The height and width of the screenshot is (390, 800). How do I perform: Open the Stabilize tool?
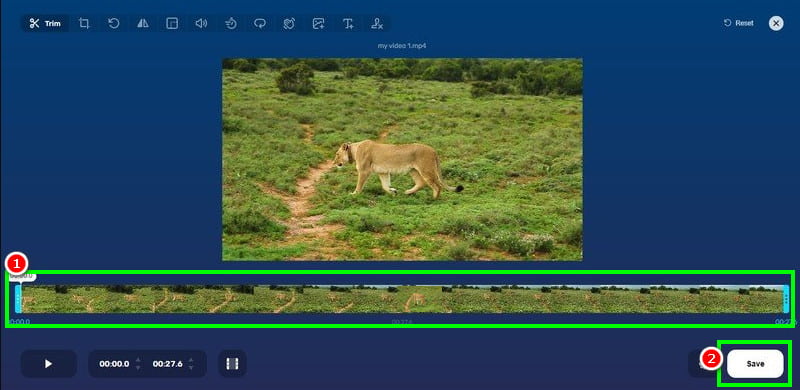[289, 23]
